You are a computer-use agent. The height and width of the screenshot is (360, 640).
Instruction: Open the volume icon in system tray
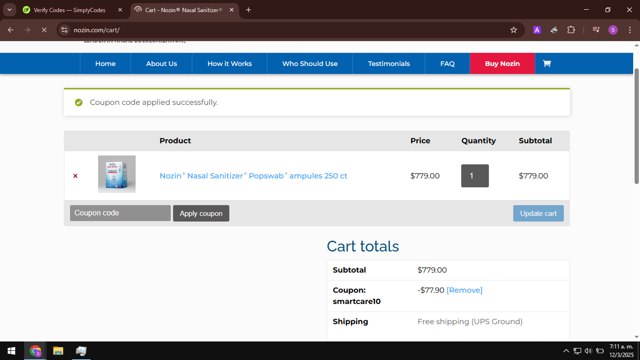(588, 351)
